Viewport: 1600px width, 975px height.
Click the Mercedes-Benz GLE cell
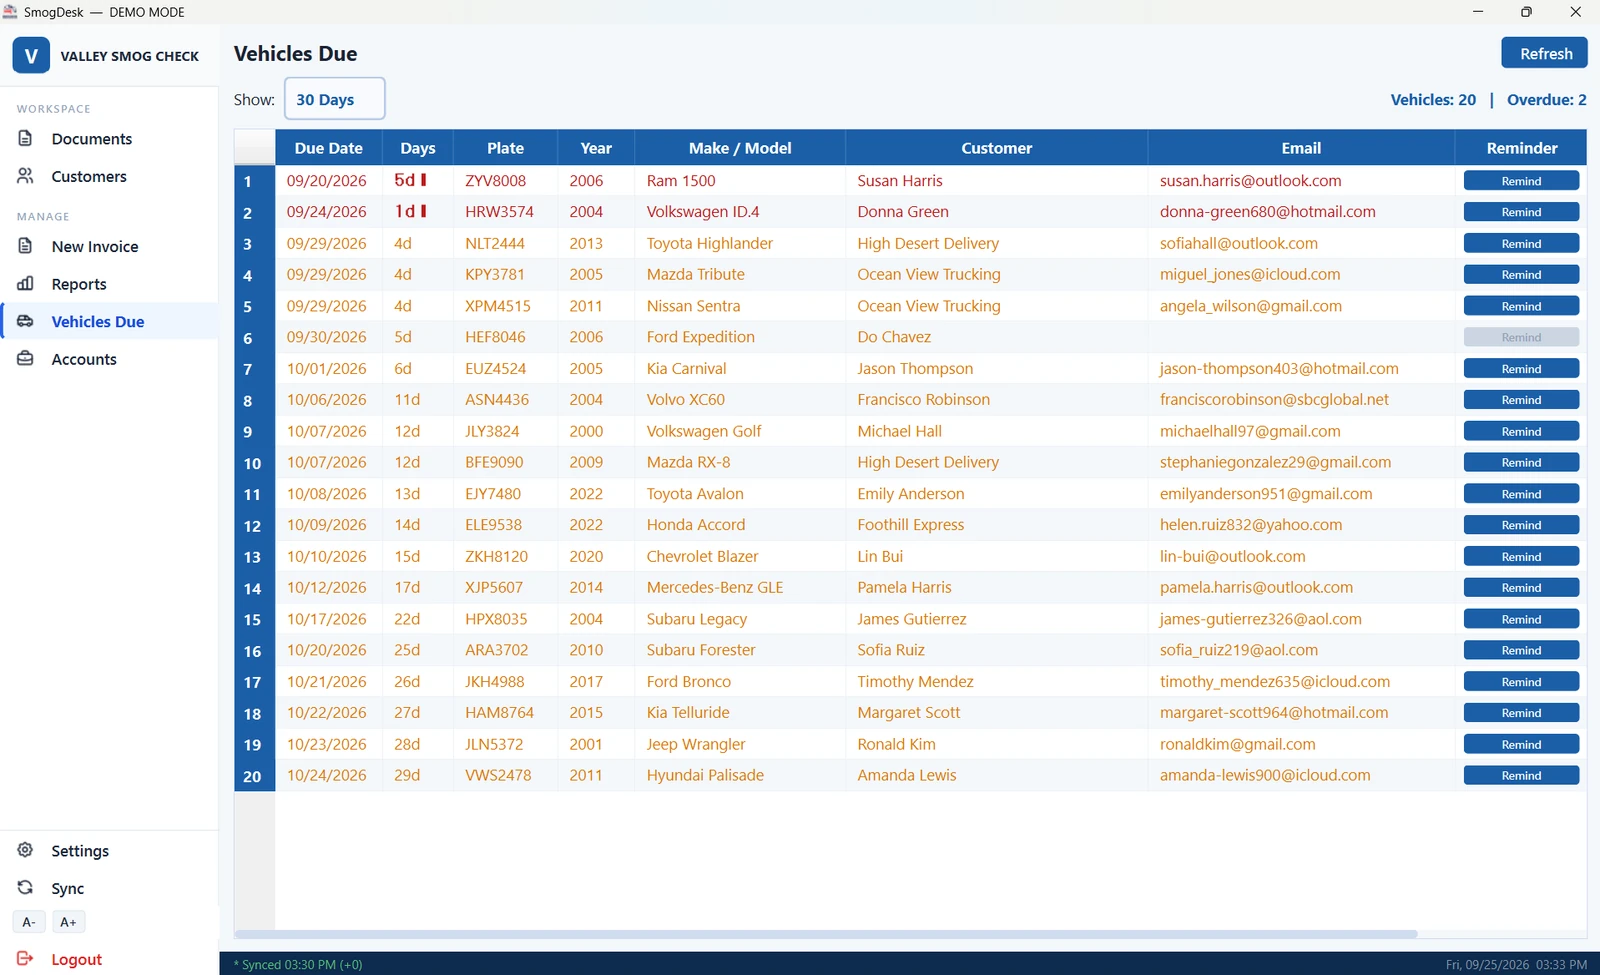coord(740,588)
